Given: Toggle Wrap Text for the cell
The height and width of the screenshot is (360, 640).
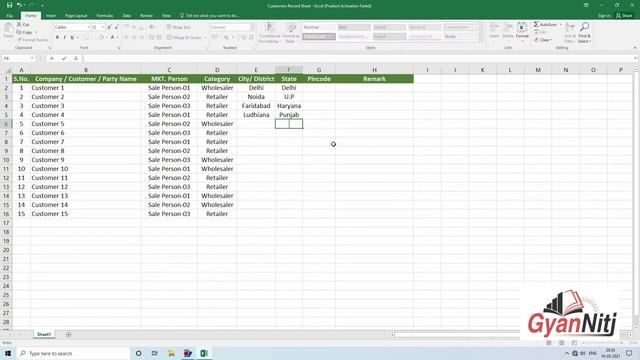Looking at the screenshot, I should (x=179, y=27).
